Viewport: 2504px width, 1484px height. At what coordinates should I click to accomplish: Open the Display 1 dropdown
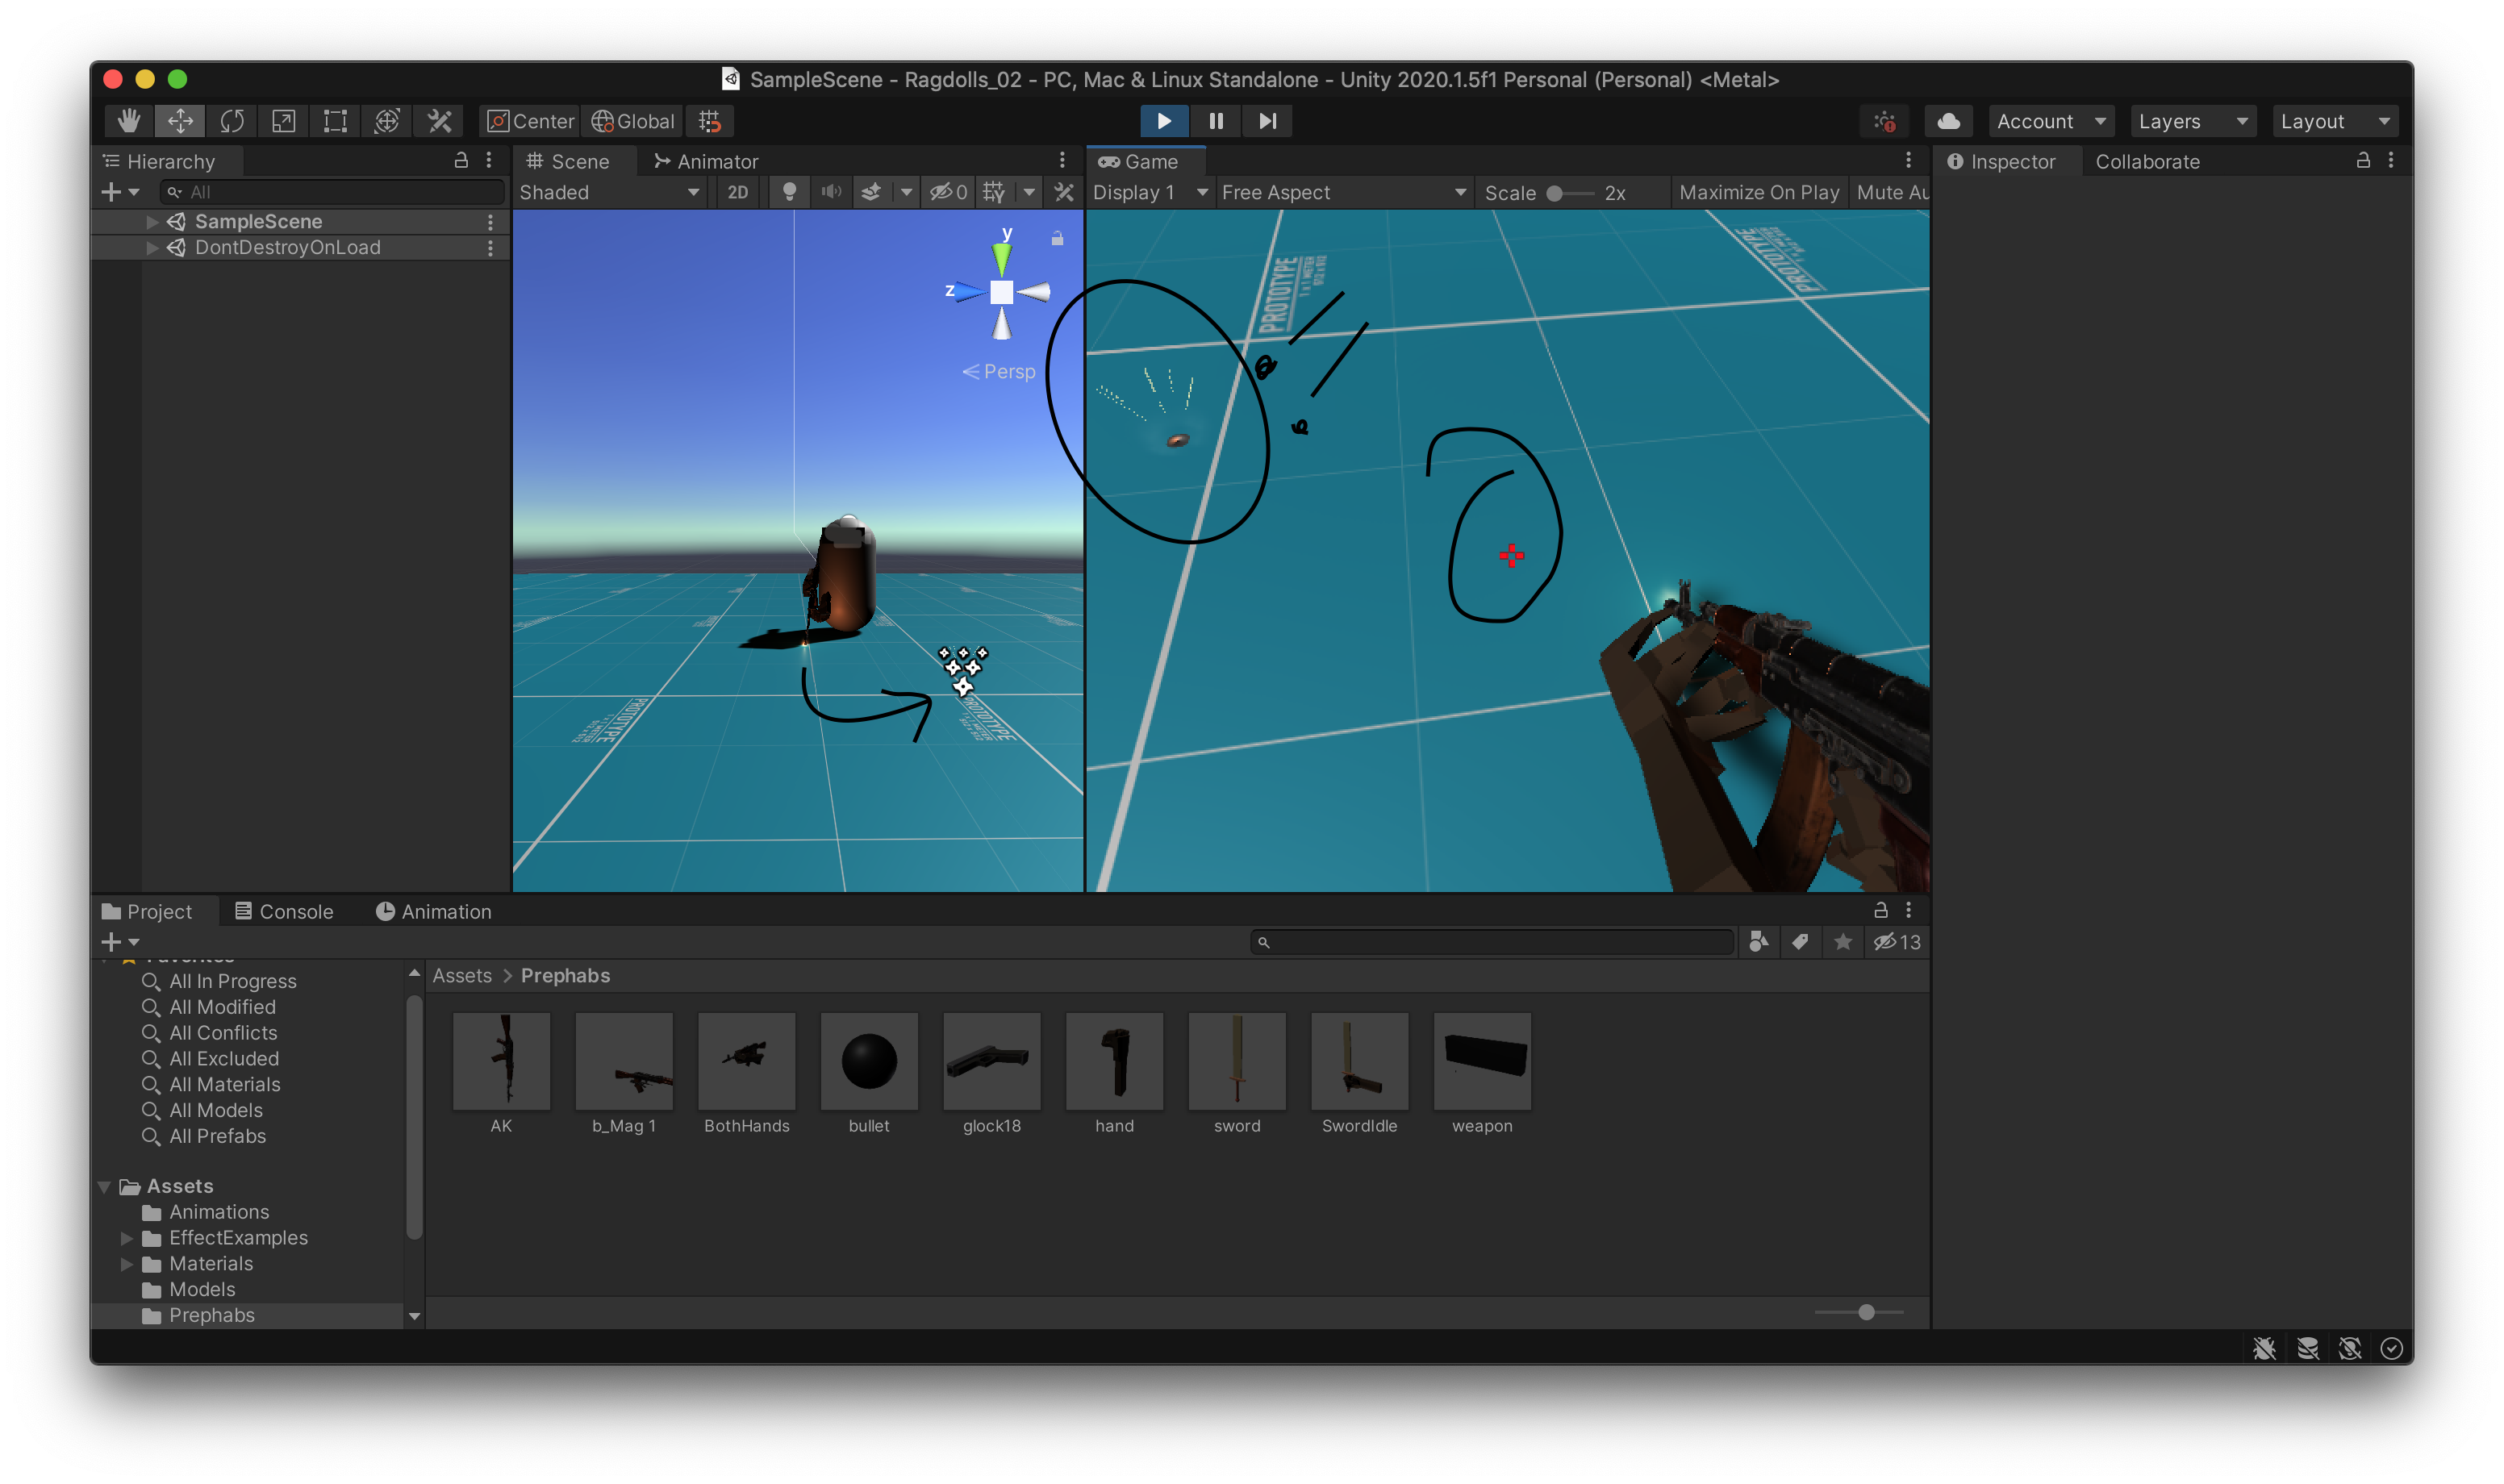click(x=1150, y=192)
